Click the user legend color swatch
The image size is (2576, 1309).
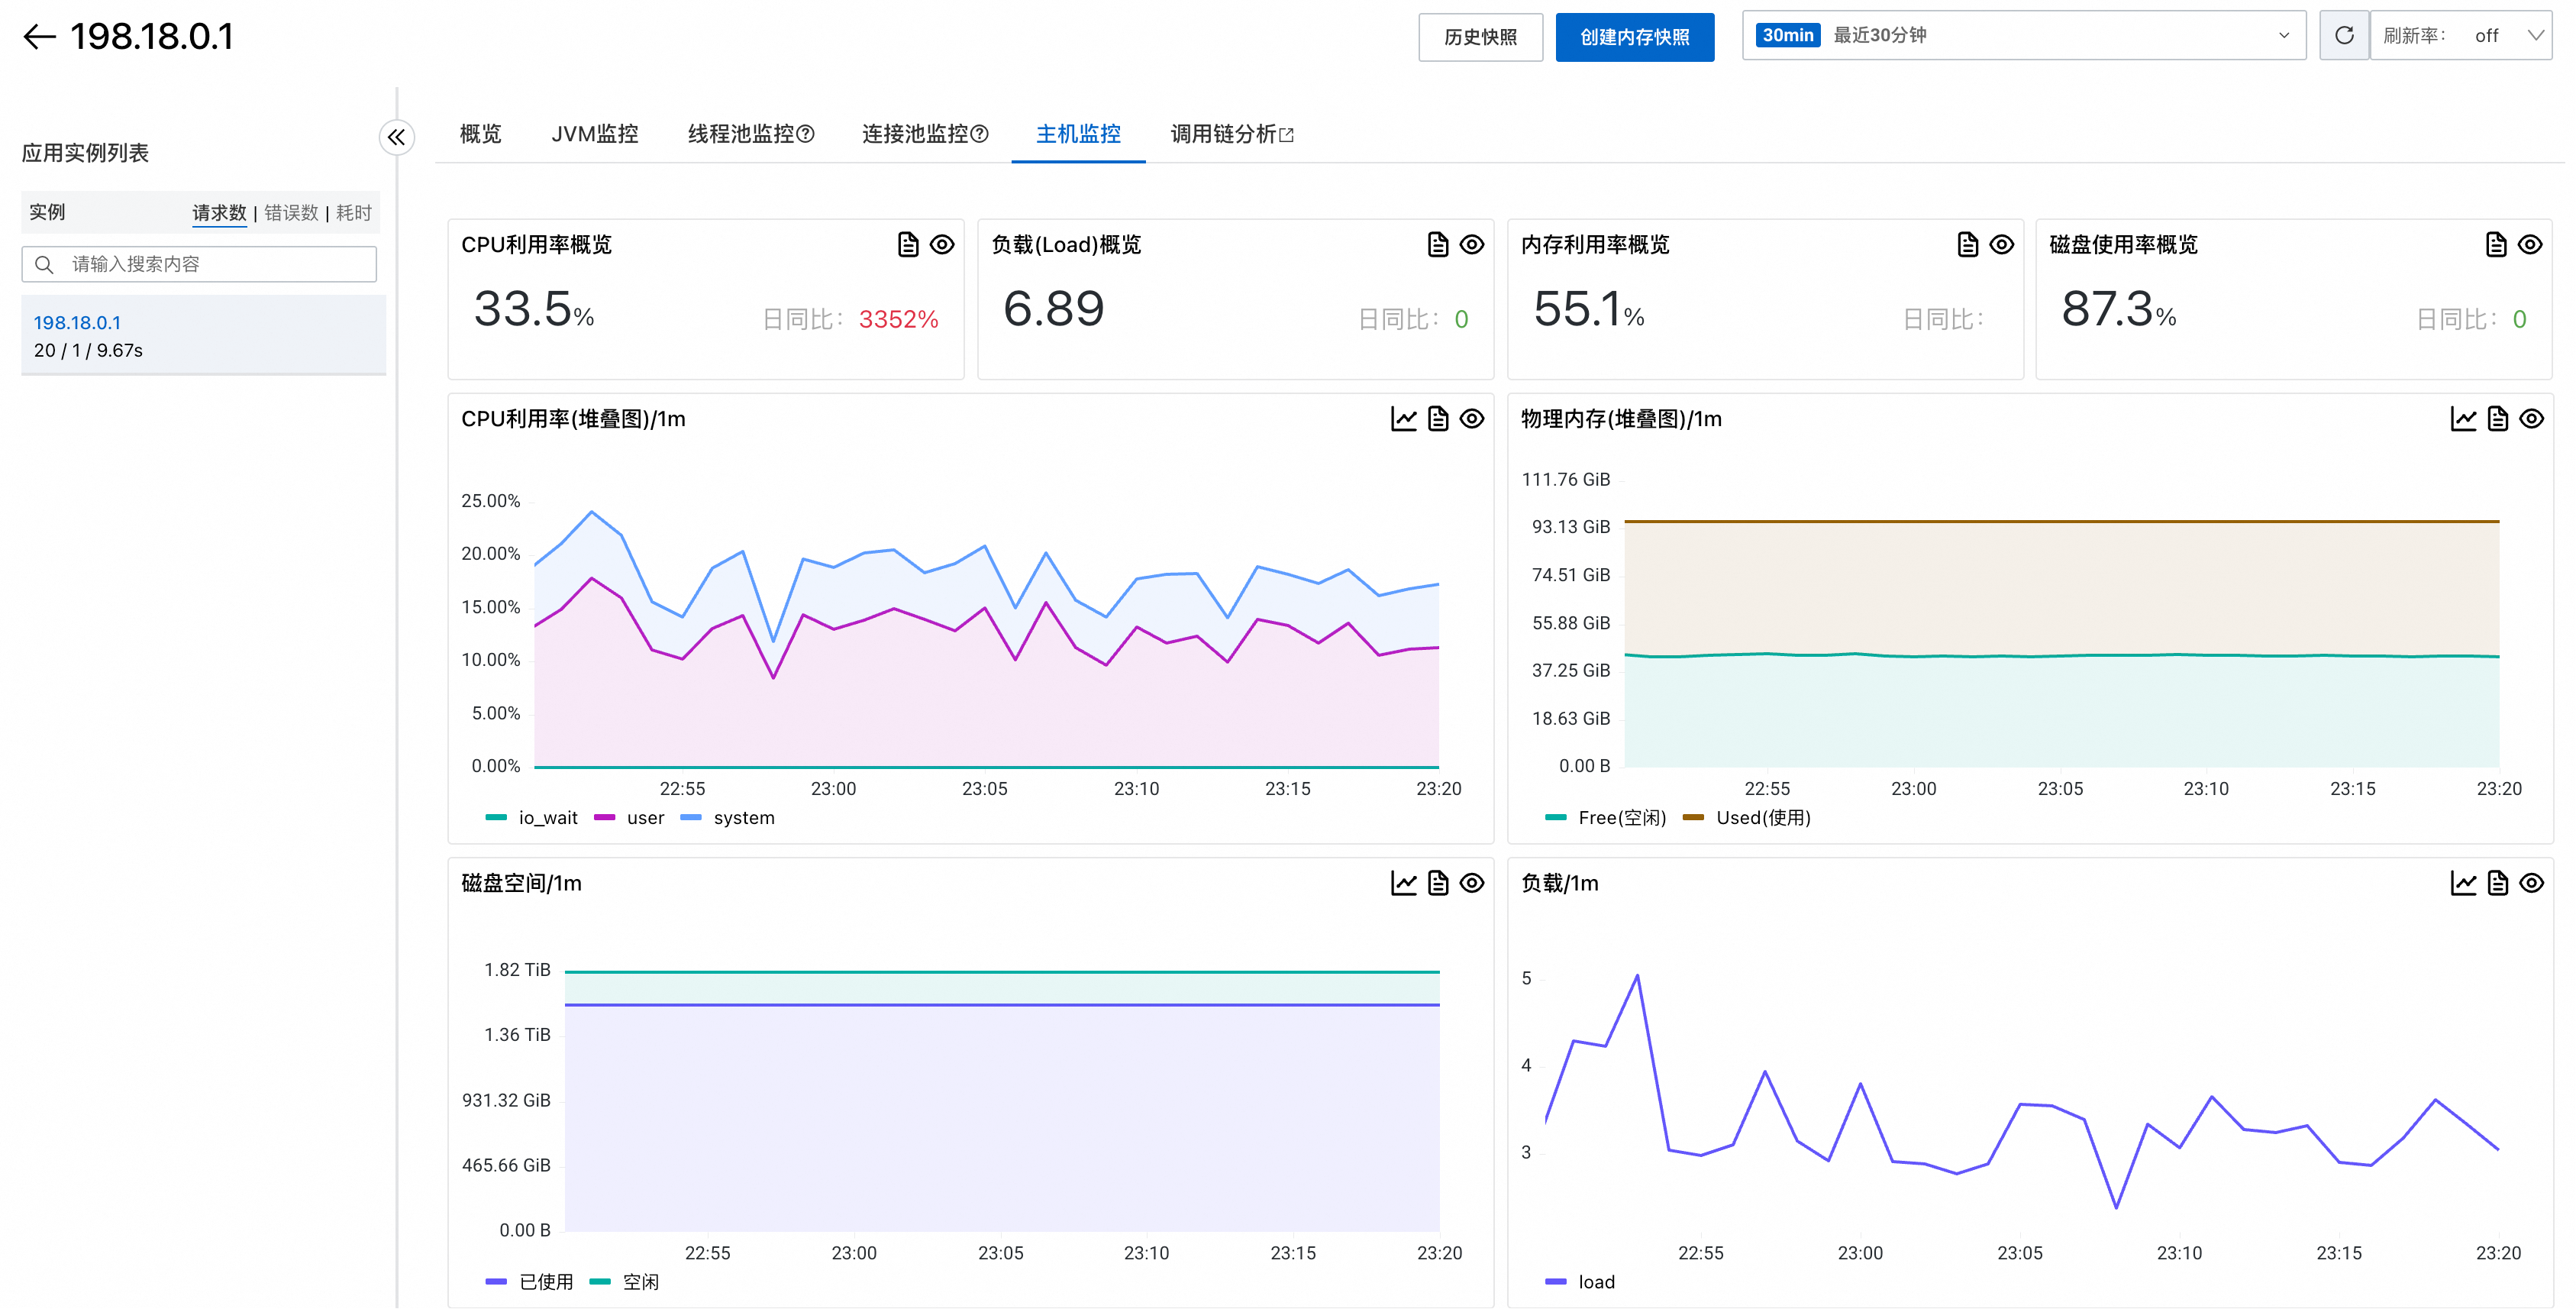[x=604, y=818]
